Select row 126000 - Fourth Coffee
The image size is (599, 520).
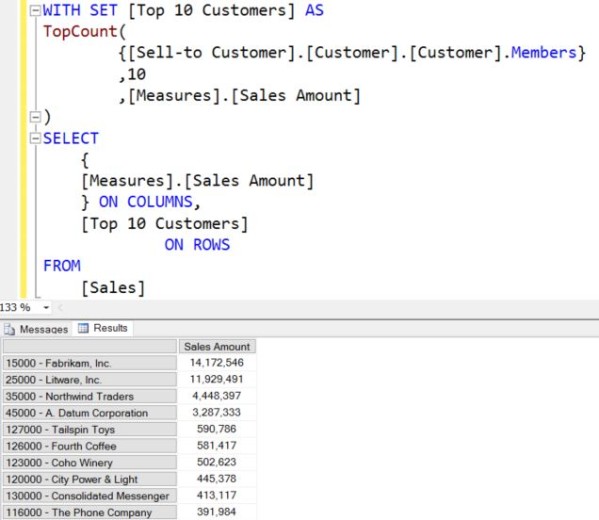click(x=90, y=446)
